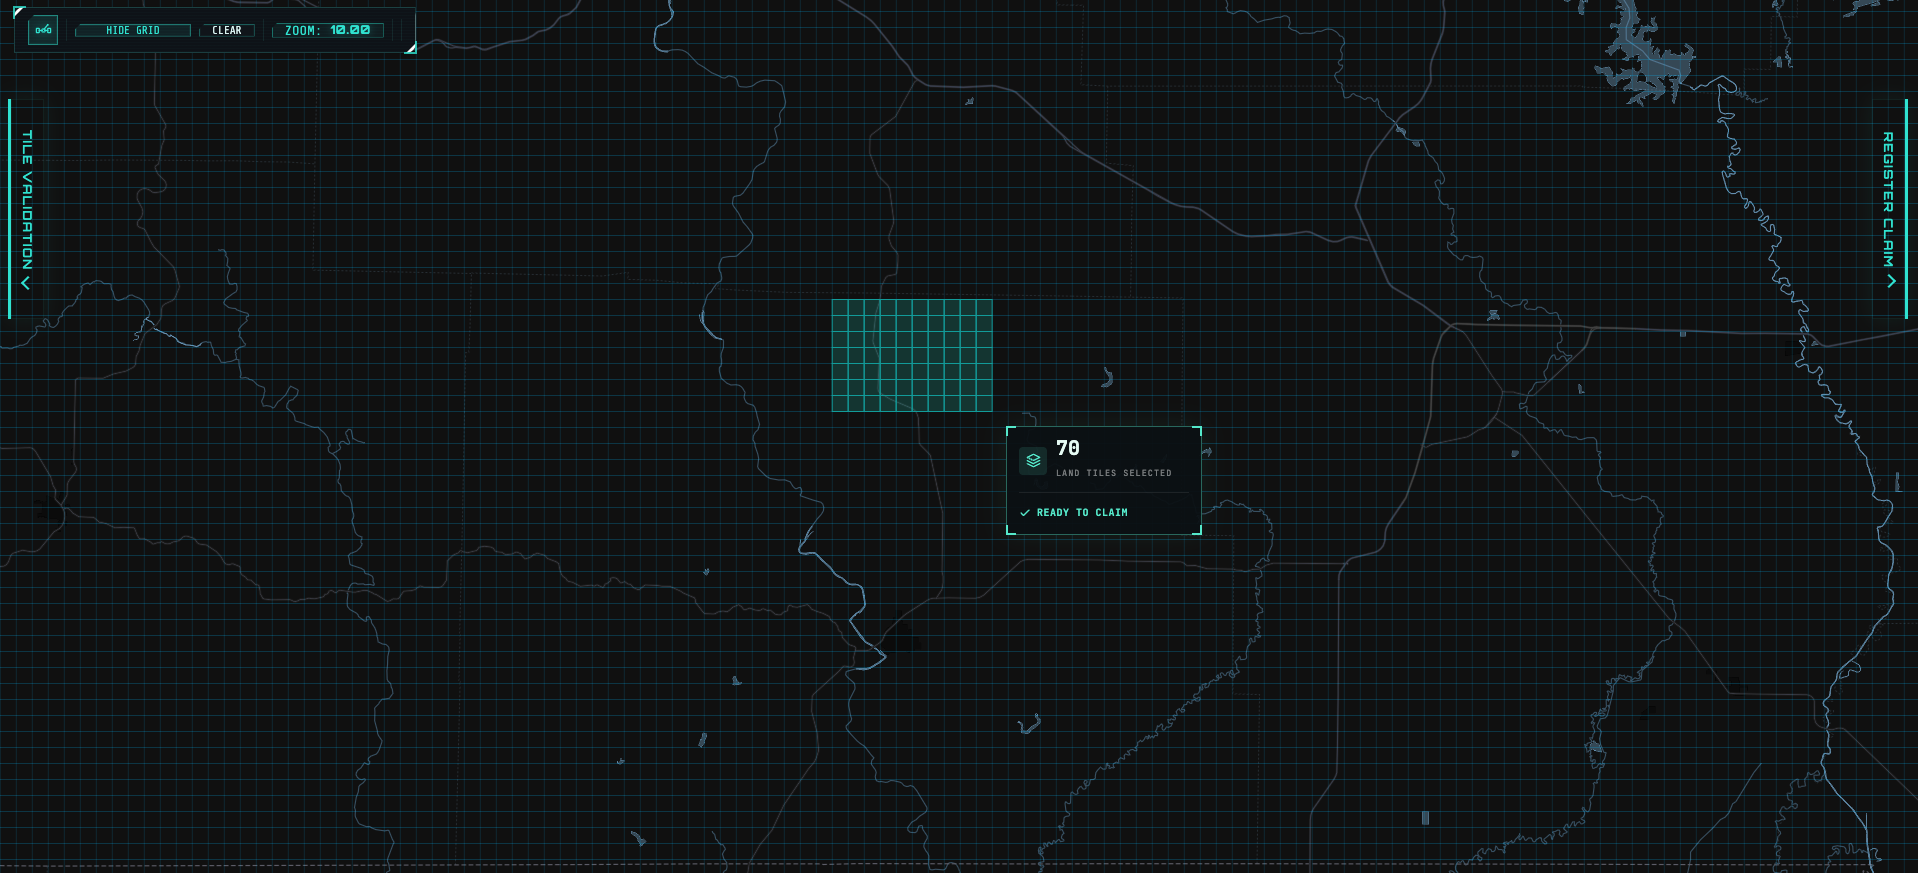Click the Zoom: 10.00 readout

tap(328, 31)
